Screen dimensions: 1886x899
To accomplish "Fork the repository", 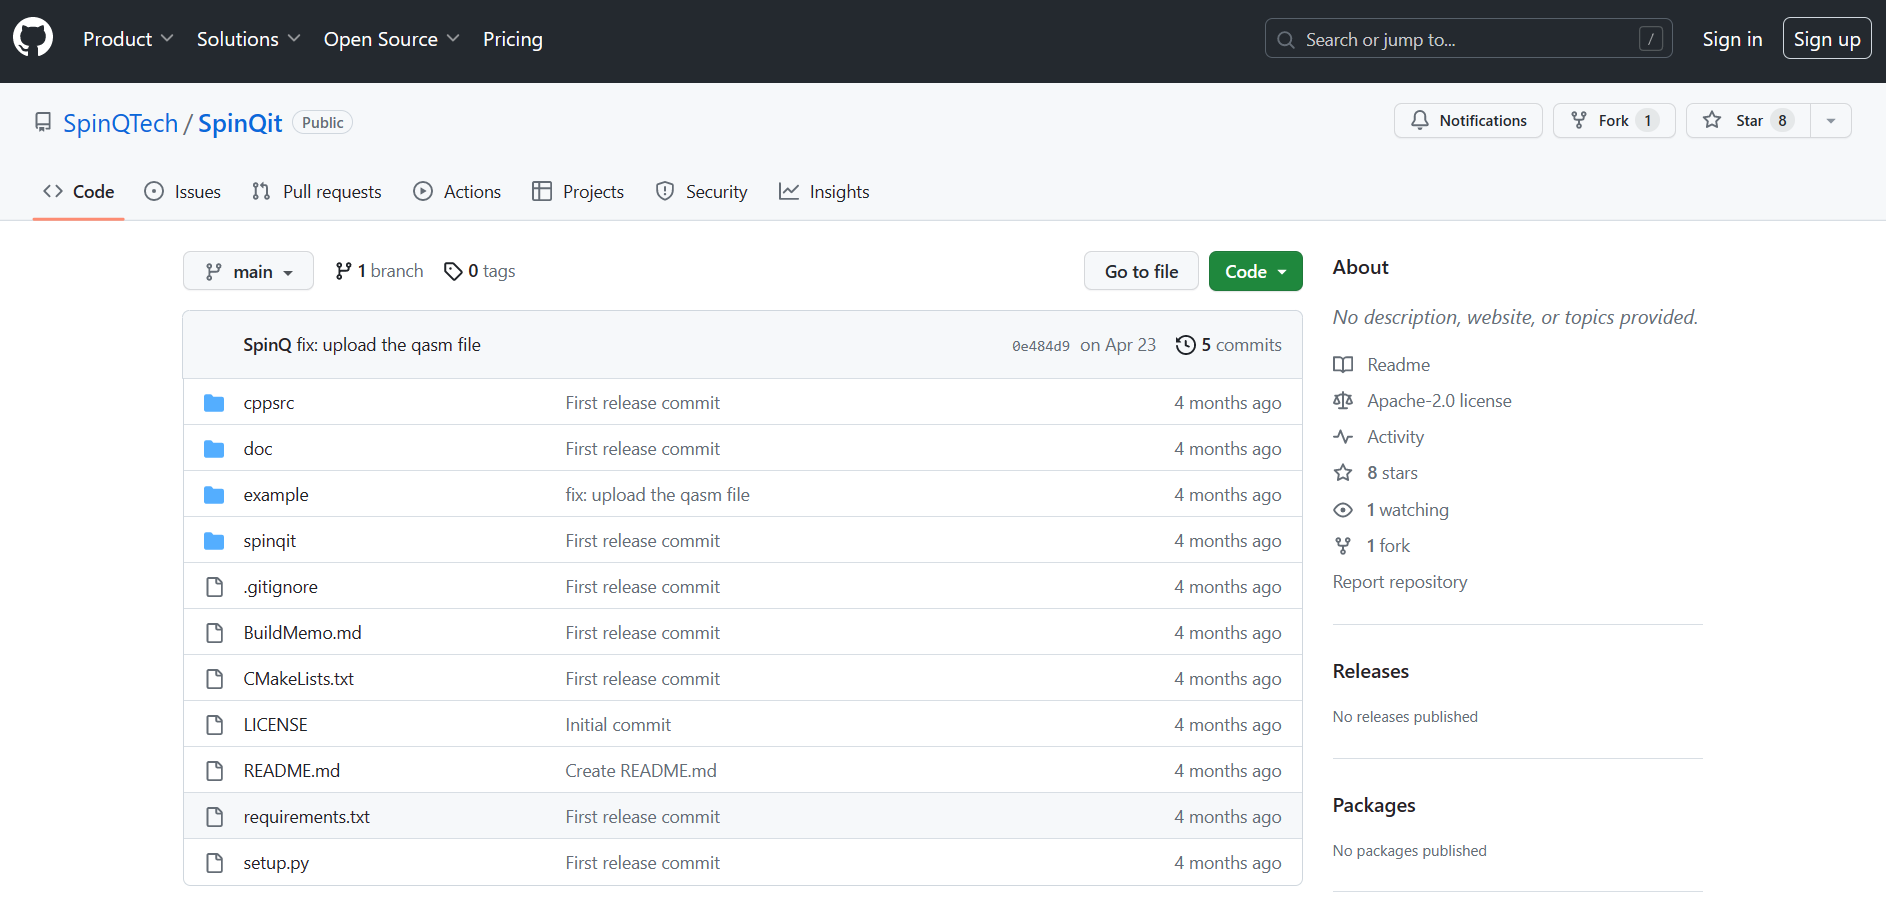I will coord(1613,121).
